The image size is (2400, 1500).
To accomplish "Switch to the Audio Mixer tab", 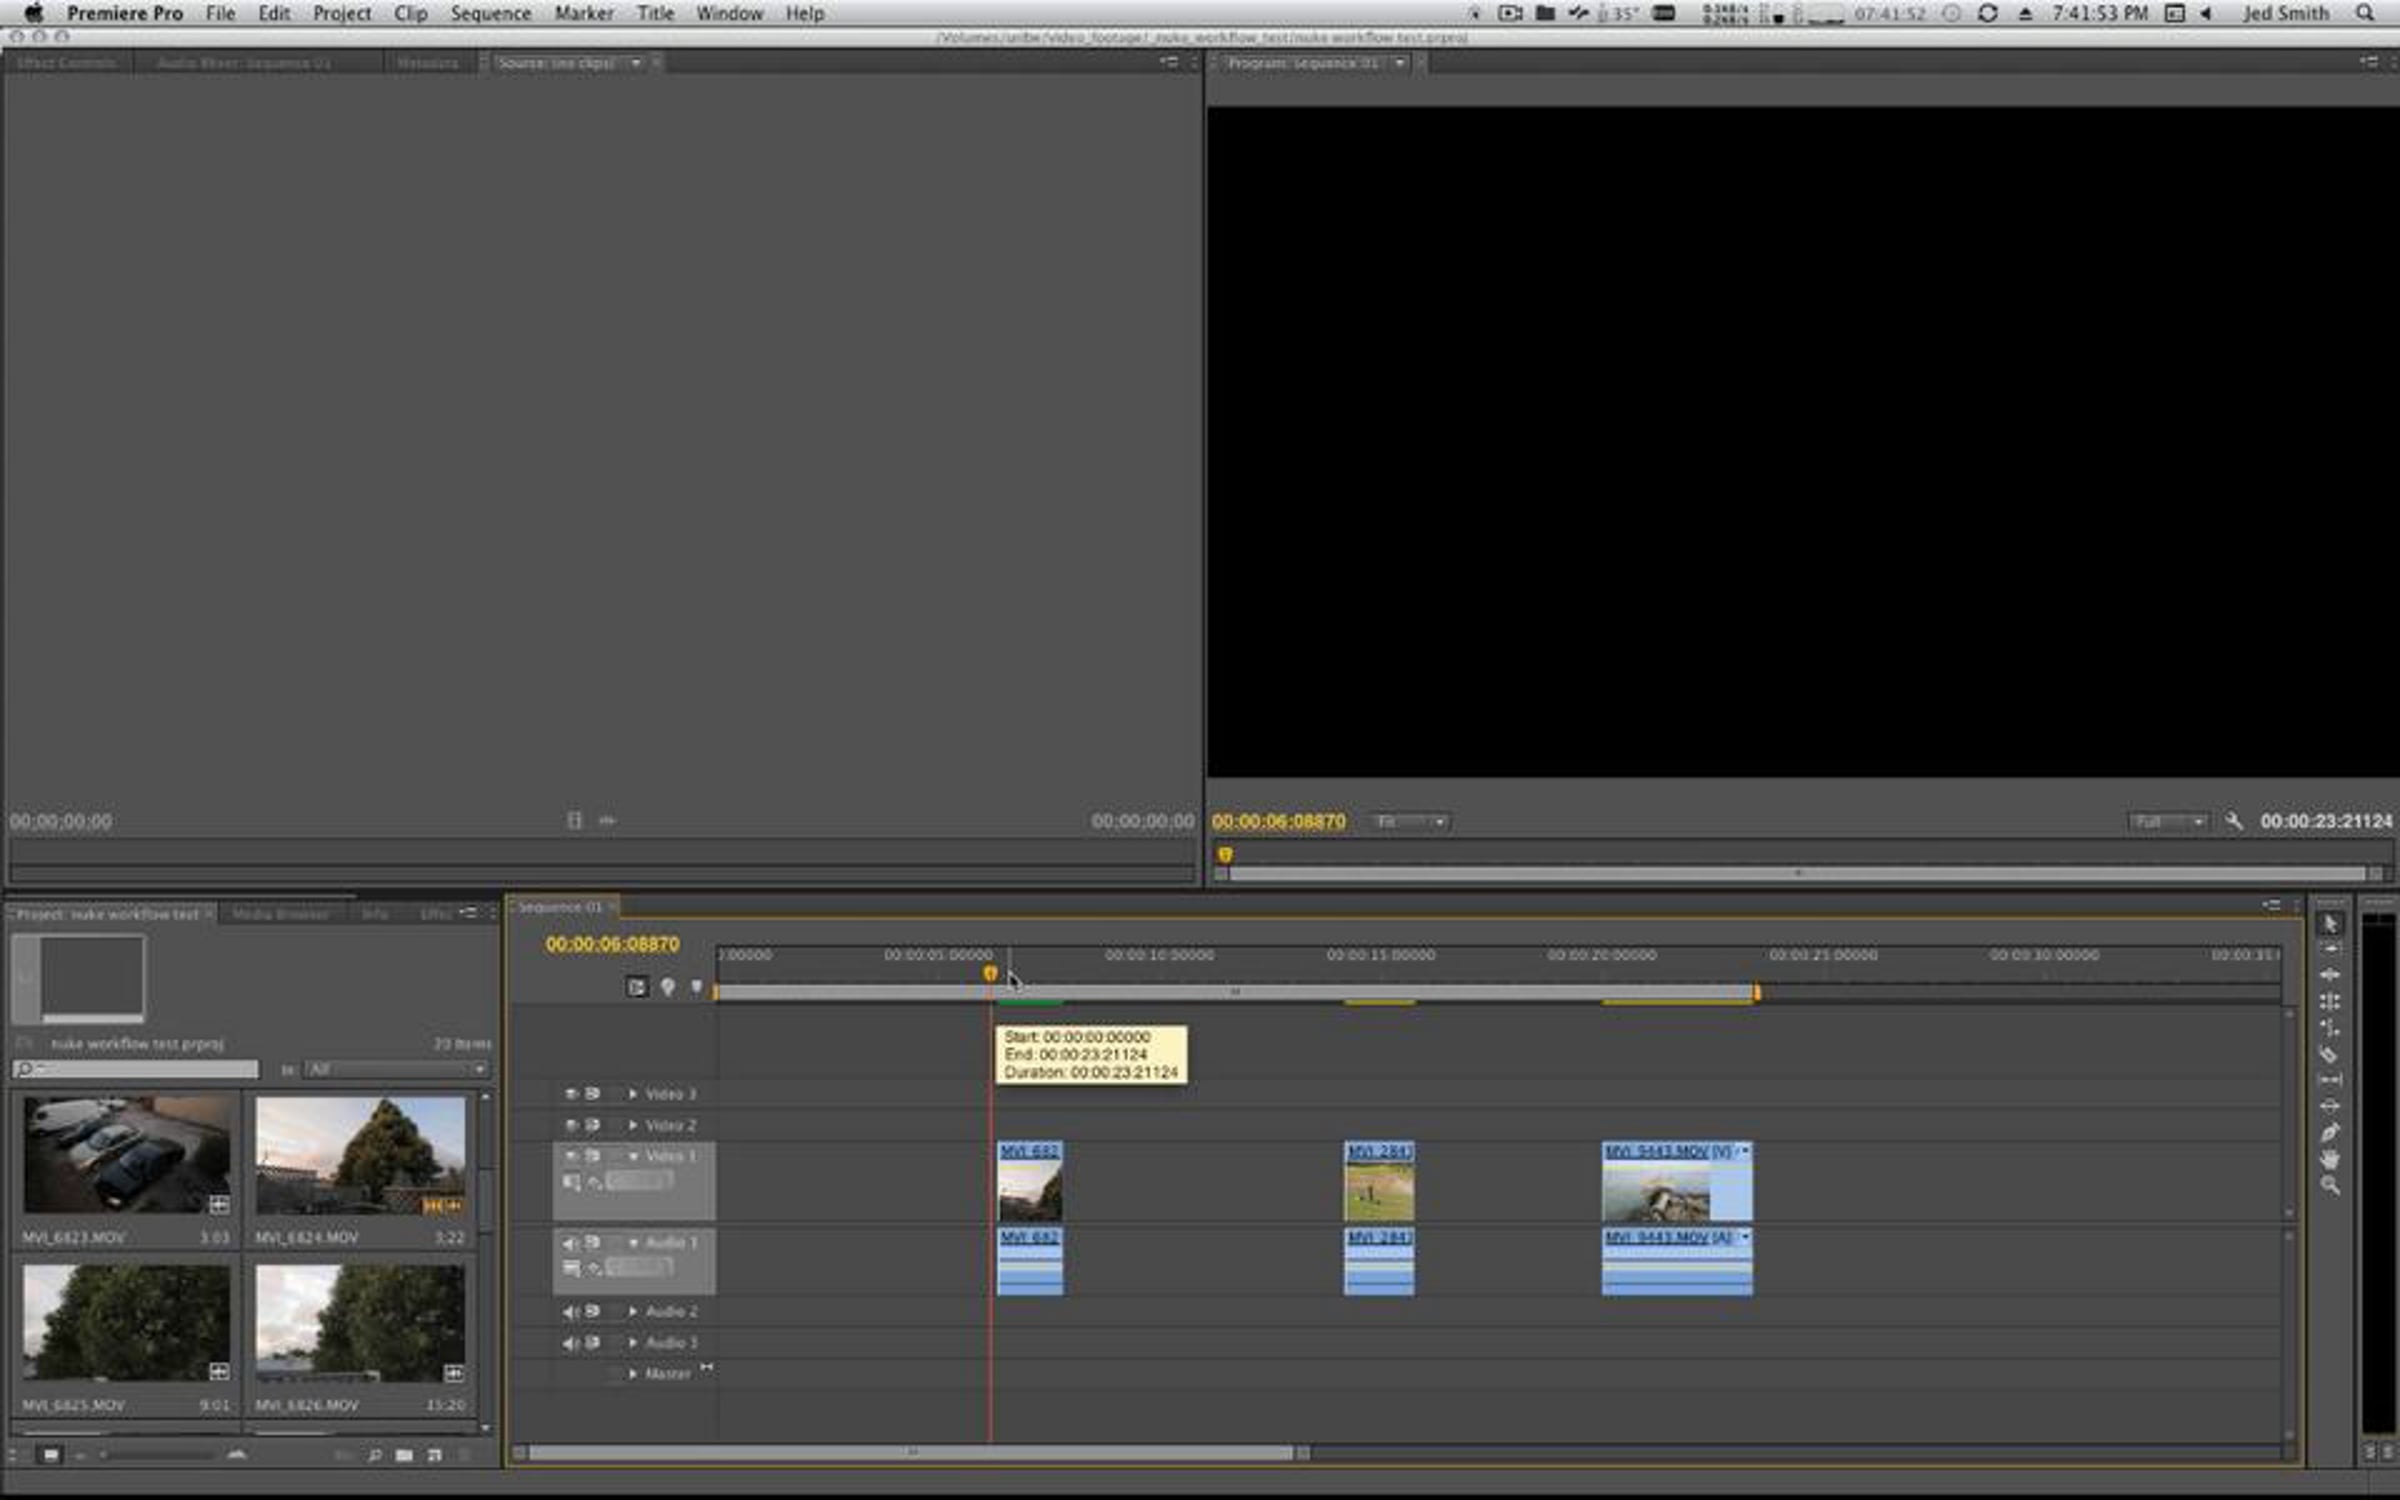I will 243,63.
